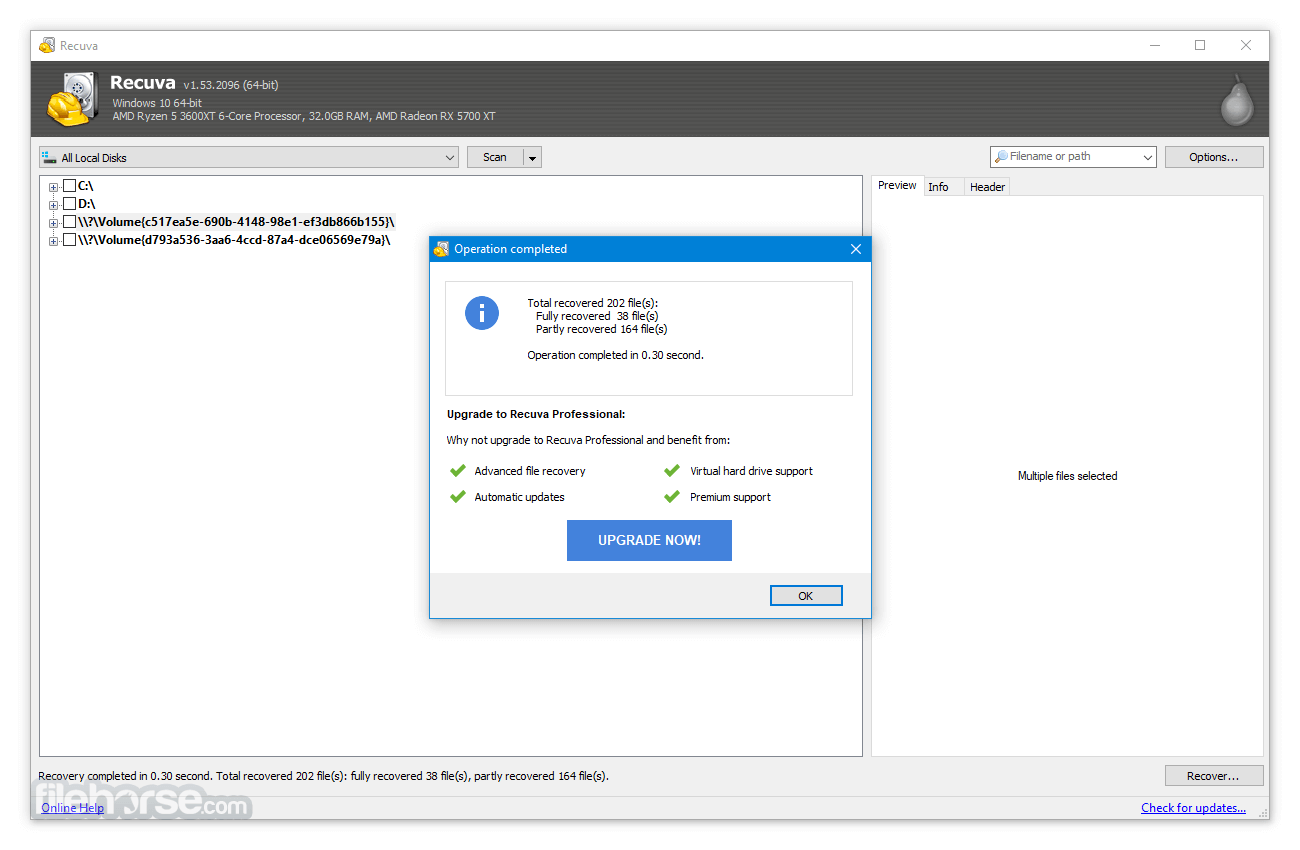1300x850 pixels.
Task: Open the Scan button dropdown arrow
Action: [532, 157]
